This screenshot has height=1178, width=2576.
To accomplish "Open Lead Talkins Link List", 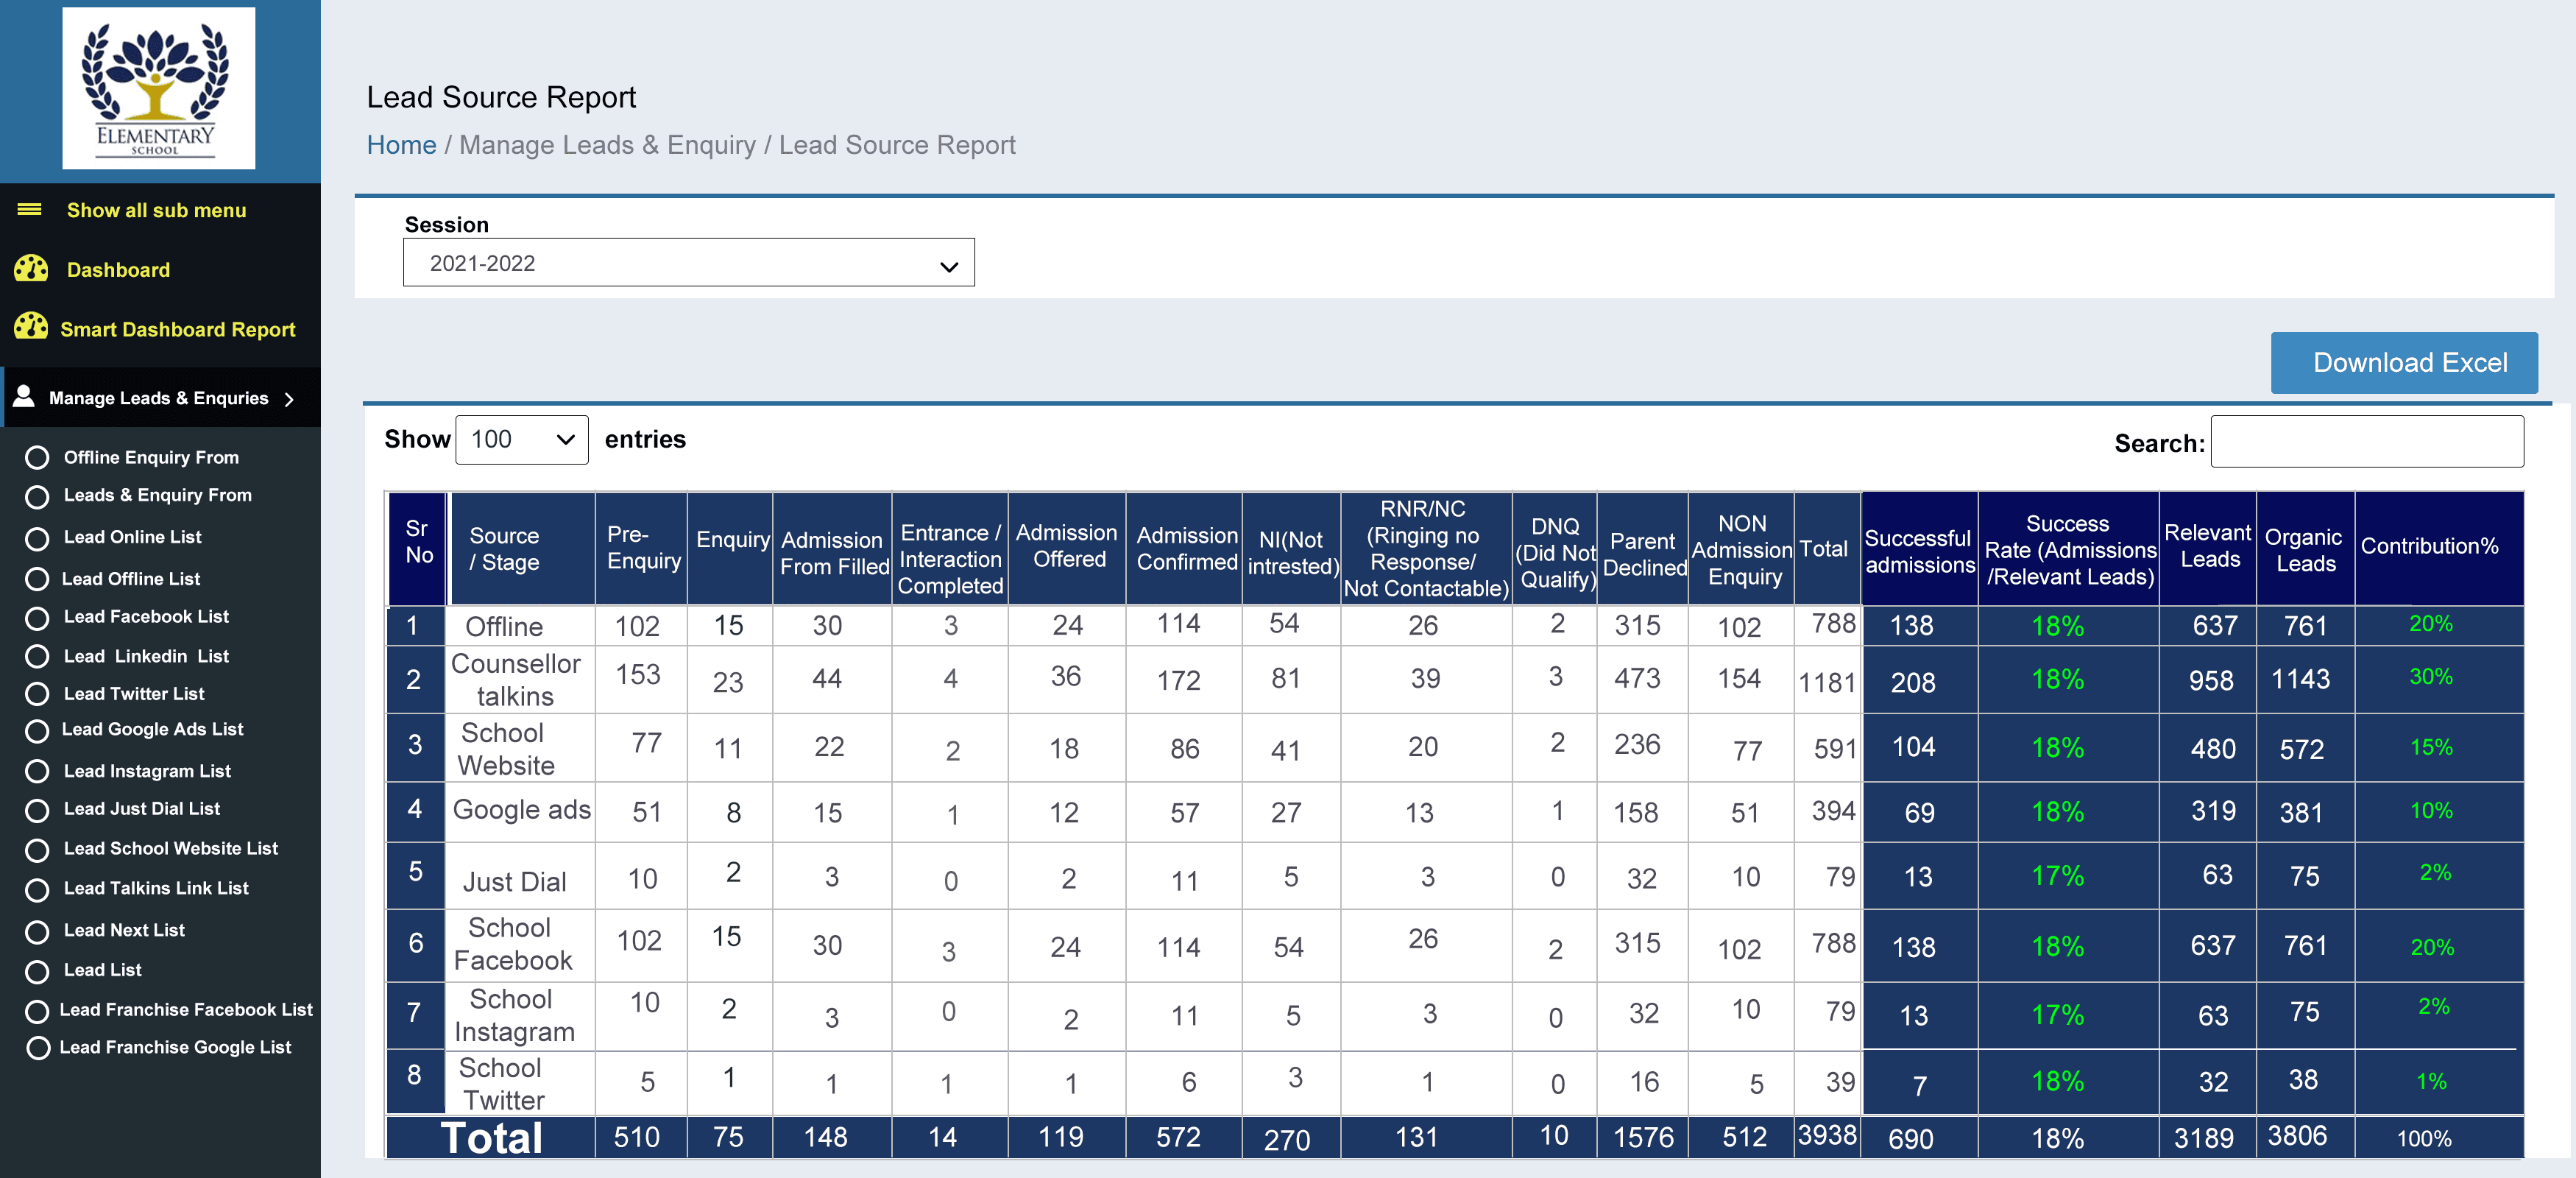I will coord(156,888).
